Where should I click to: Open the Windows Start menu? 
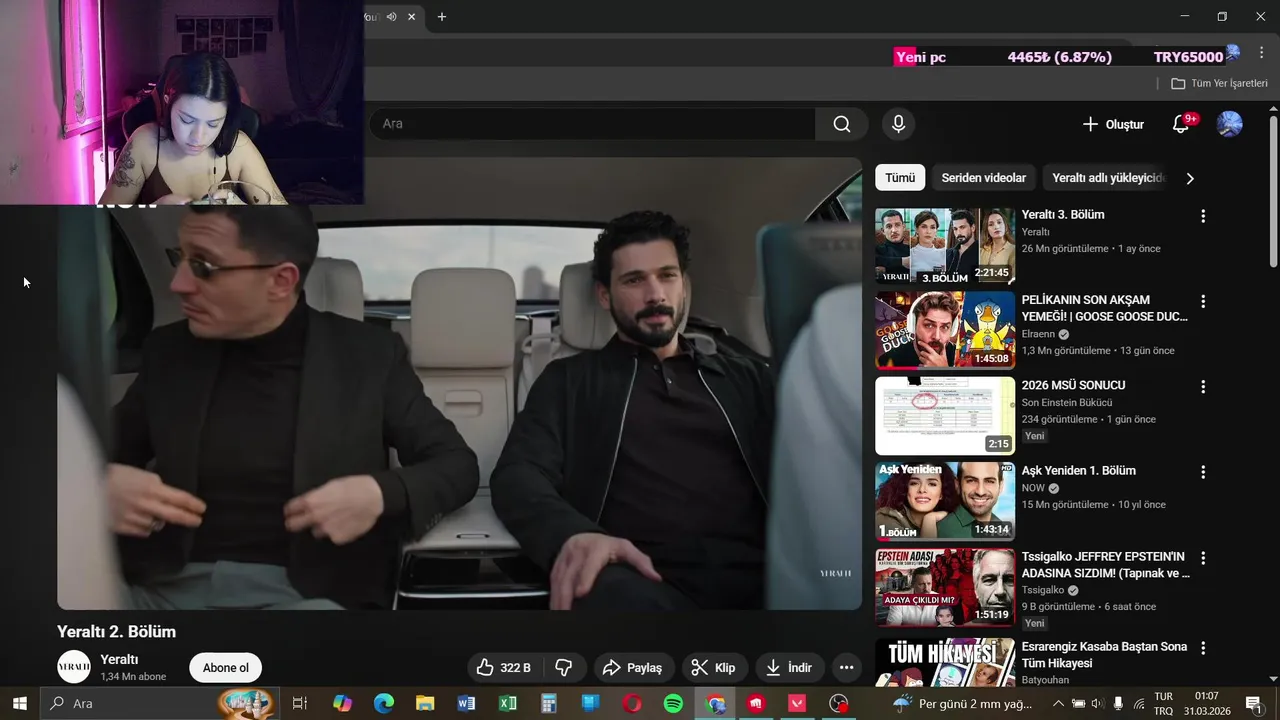tap(19, 703)
